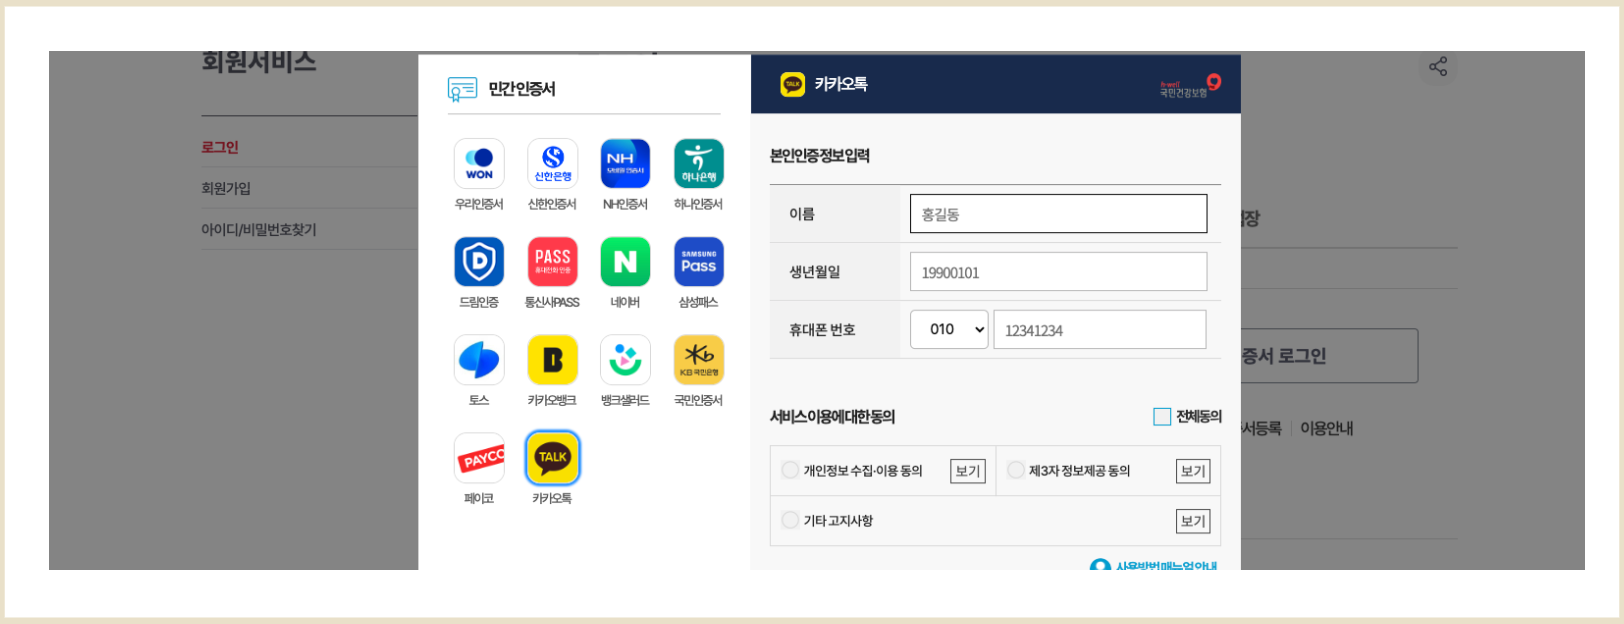Select 개인정보 수집·이용 동의 radio button
This screenshot has height=624, width=1624.
(790, 470)
